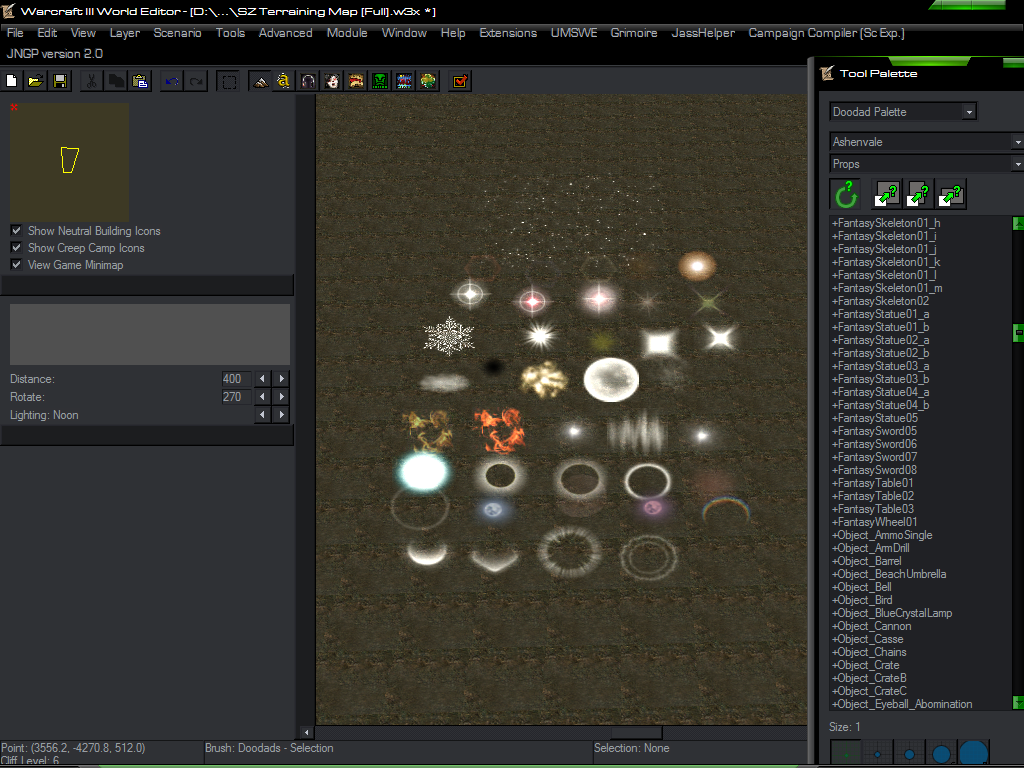
Task: Click the Rotate value field showing 270
Action: (x=236, y=396)
